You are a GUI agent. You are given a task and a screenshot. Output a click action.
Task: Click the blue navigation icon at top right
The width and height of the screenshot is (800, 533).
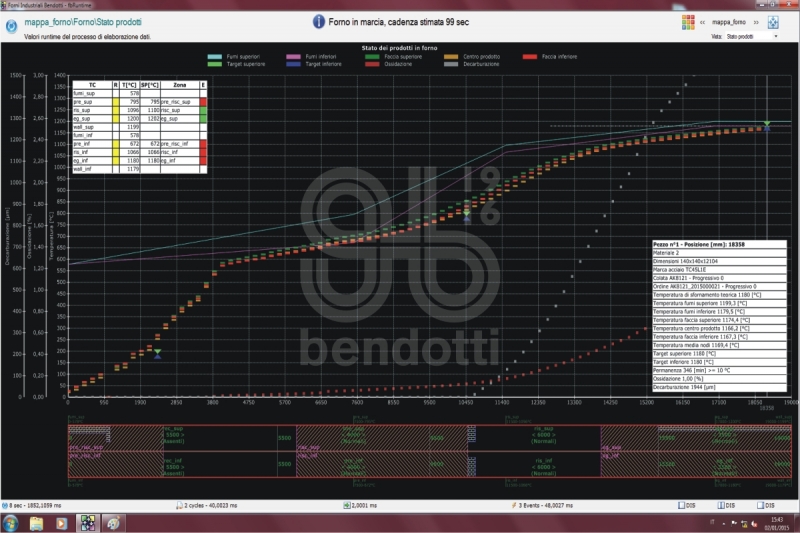773,21
